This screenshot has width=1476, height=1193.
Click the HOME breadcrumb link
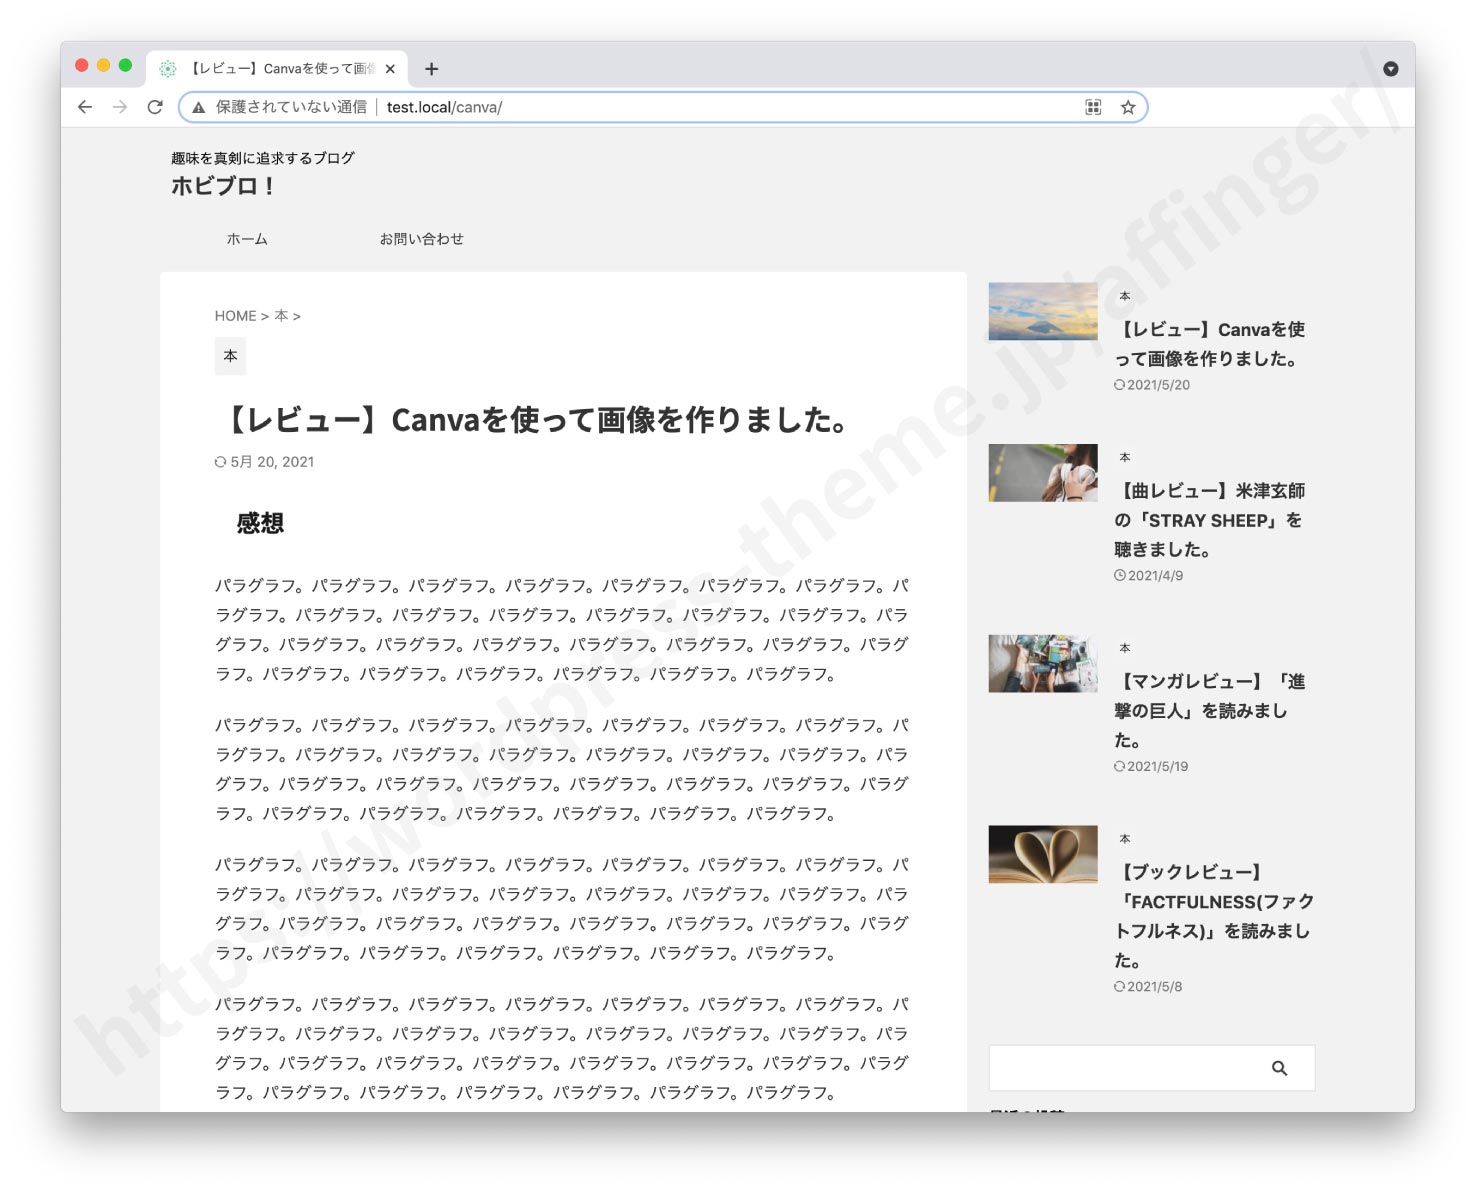coord(235,316)
